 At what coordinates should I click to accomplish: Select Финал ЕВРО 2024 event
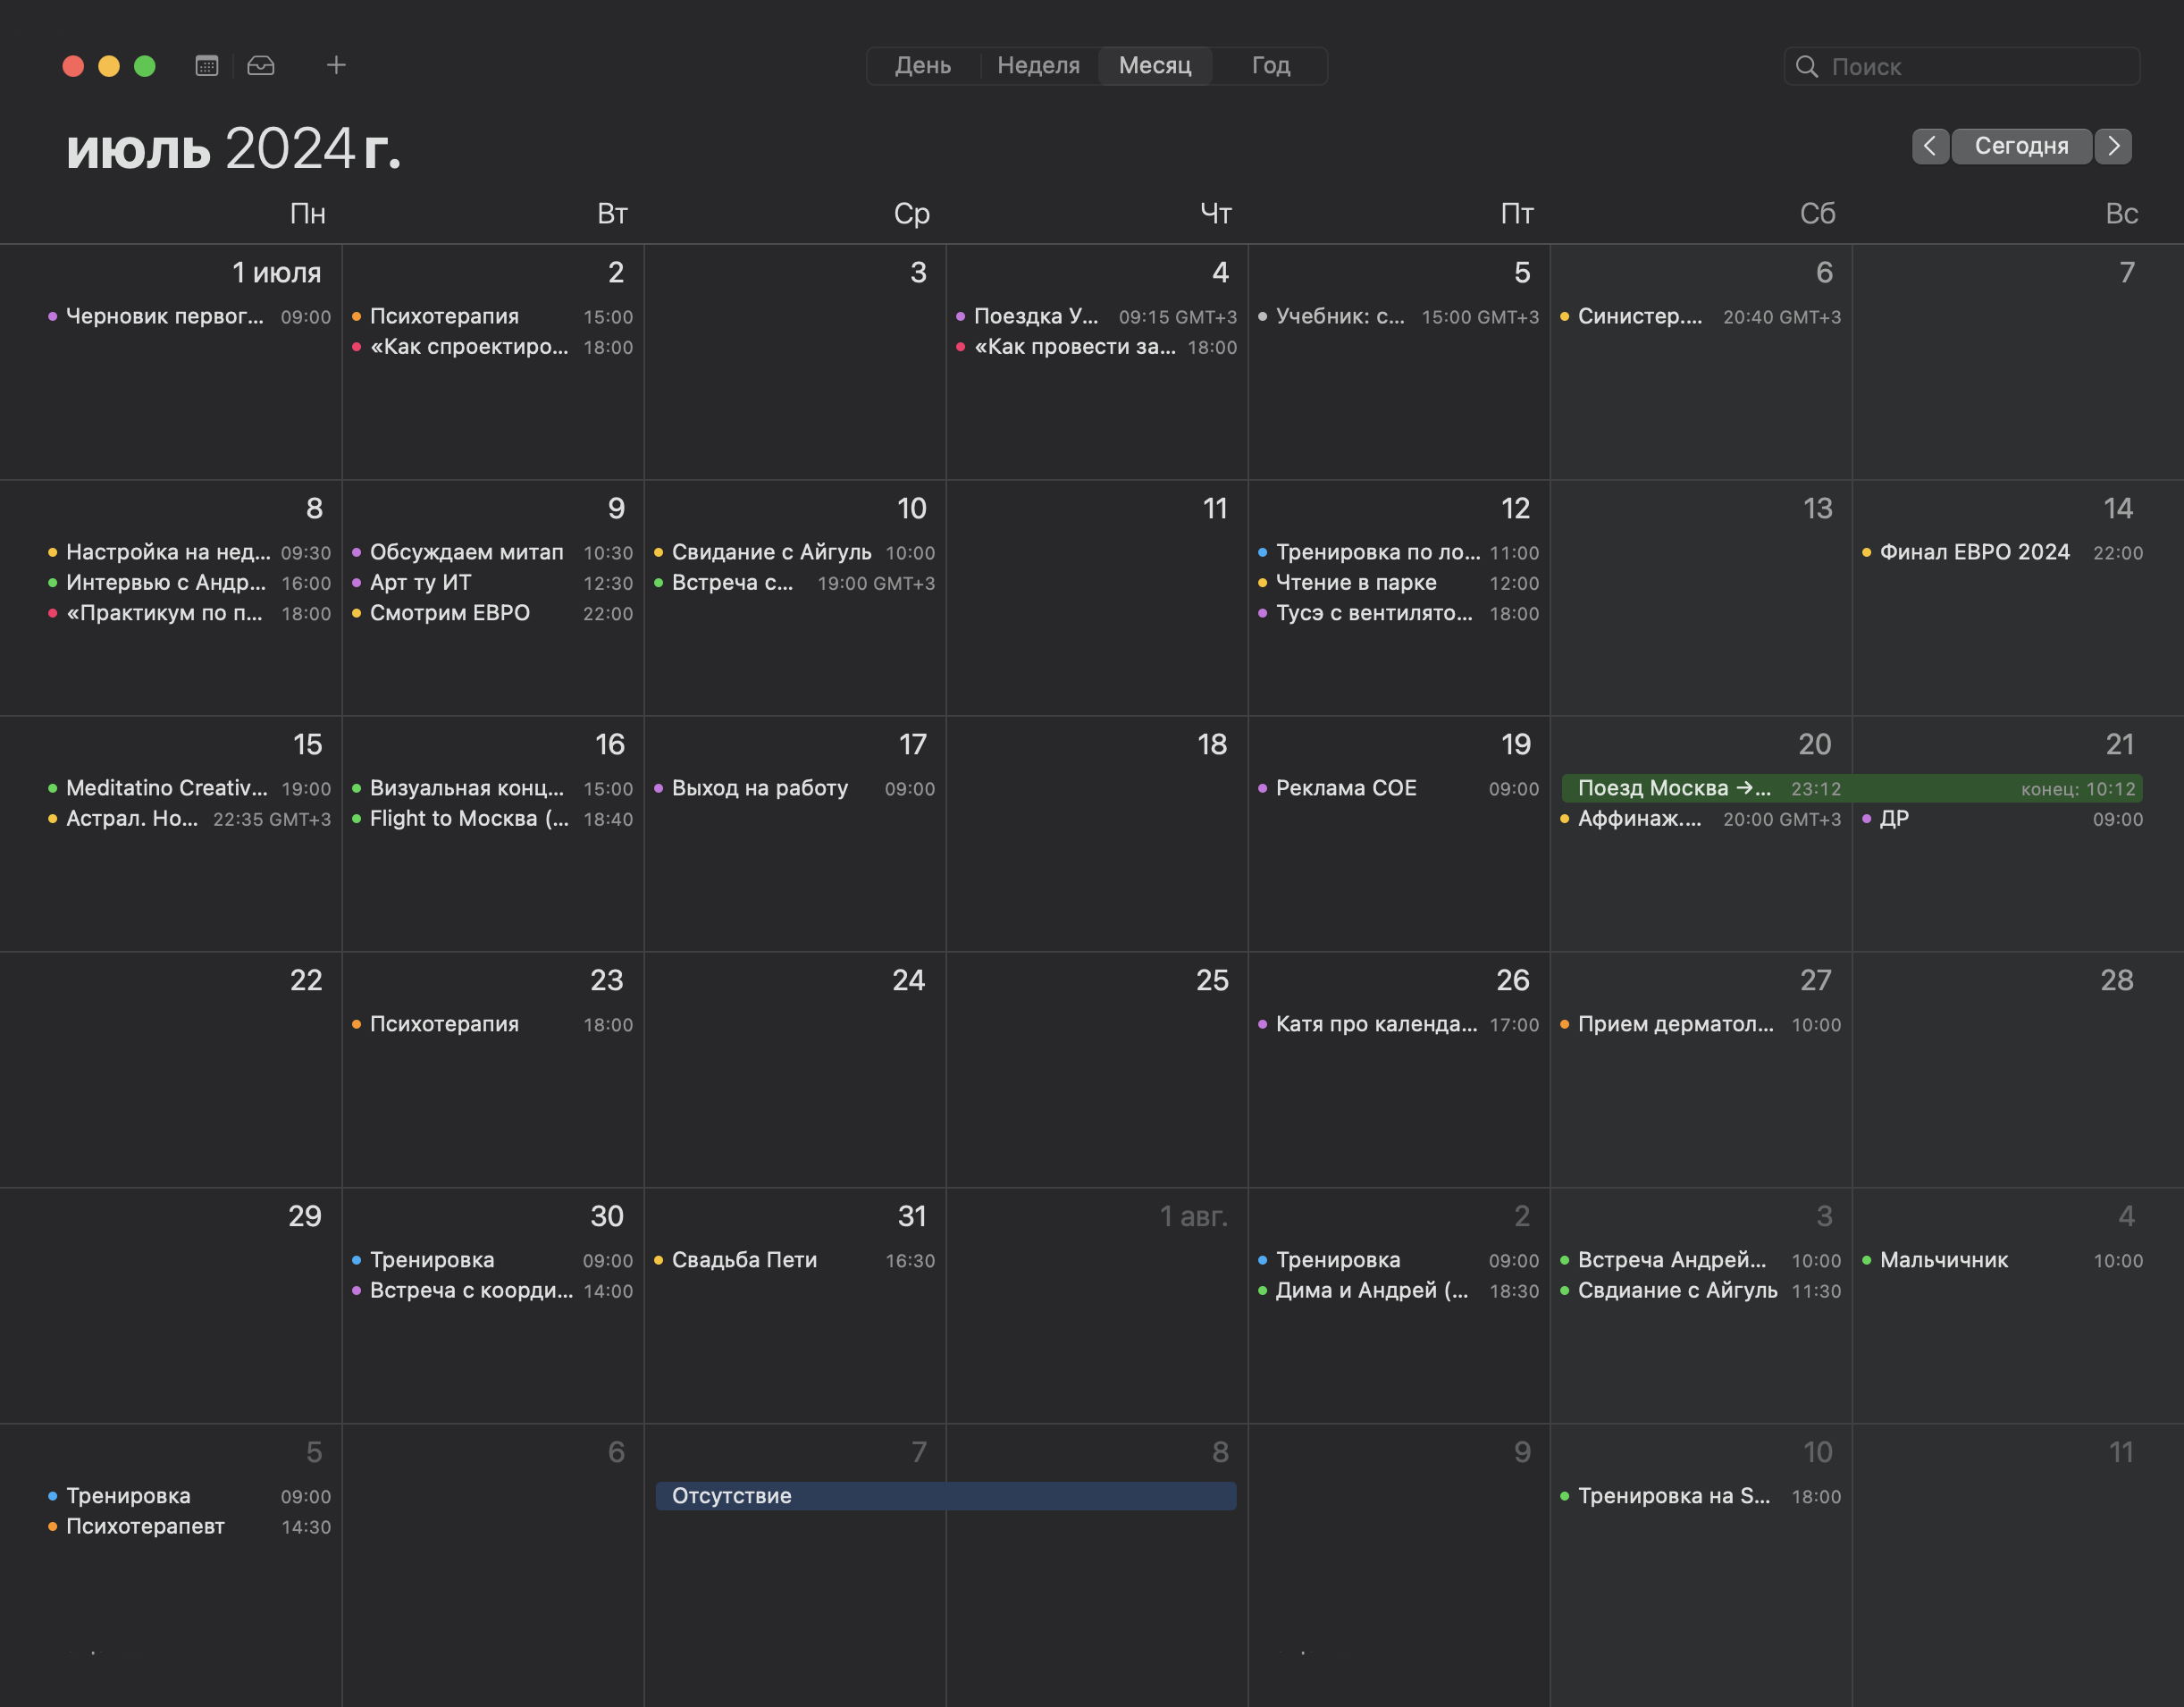pyautogui.click(x=2002, y=552)
